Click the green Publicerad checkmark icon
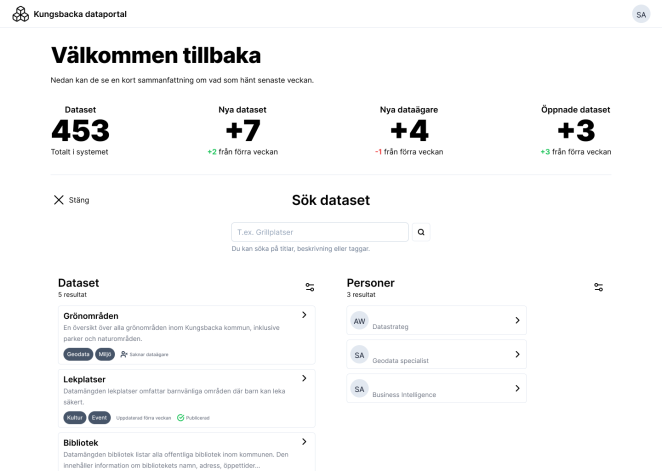 coord(180,417)
